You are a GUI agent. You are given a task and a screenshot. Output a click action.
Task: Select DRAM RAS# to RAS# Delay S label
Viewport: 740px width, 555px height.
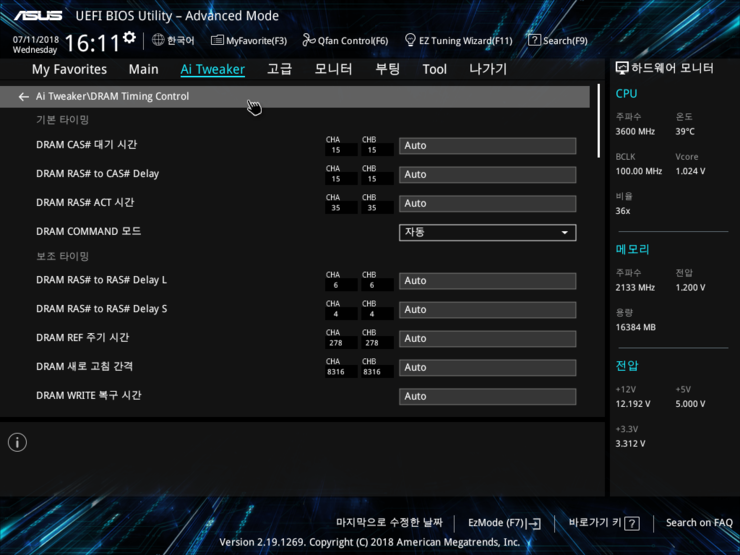[x=101, y=309]
